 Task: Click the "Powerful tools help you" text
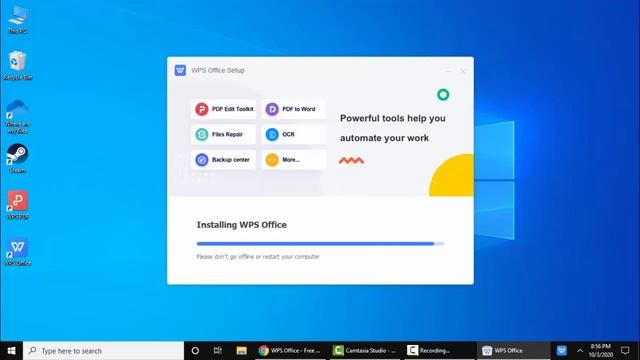point(393,118)
